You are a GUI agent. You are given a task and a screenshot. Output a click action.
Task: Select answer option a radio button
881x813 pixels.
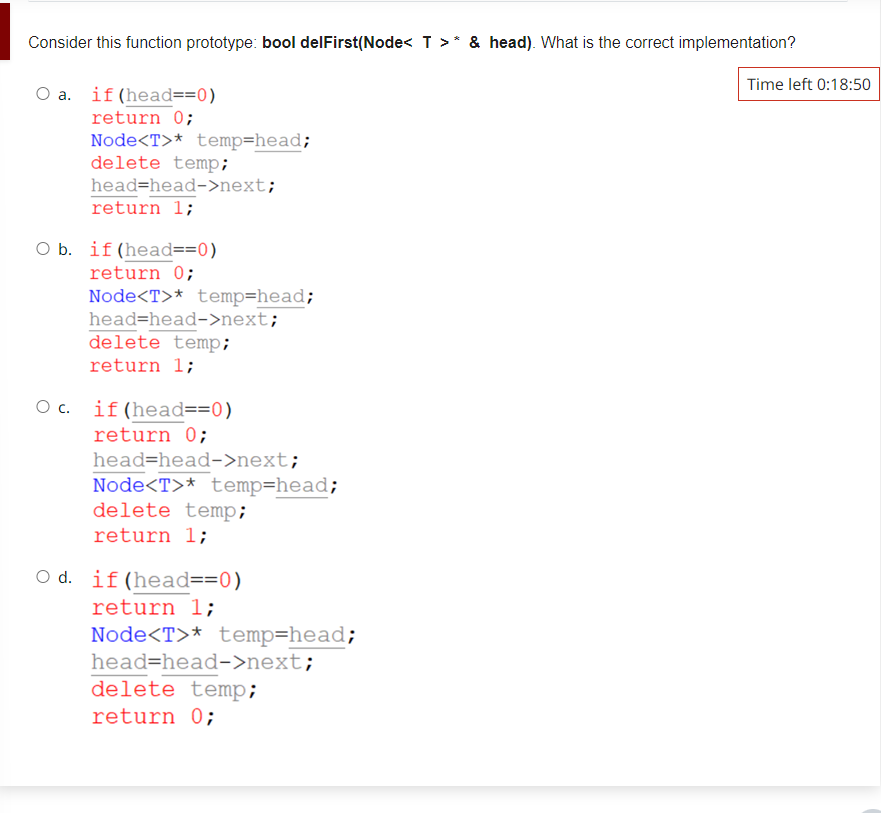click(x=43, y=92)
